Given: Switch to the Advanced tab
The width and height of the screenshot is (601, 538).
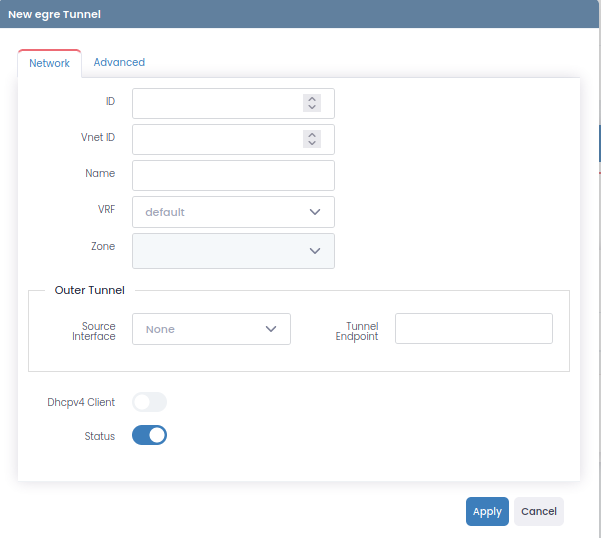Looking at the screenshot, I should [119, 62].
